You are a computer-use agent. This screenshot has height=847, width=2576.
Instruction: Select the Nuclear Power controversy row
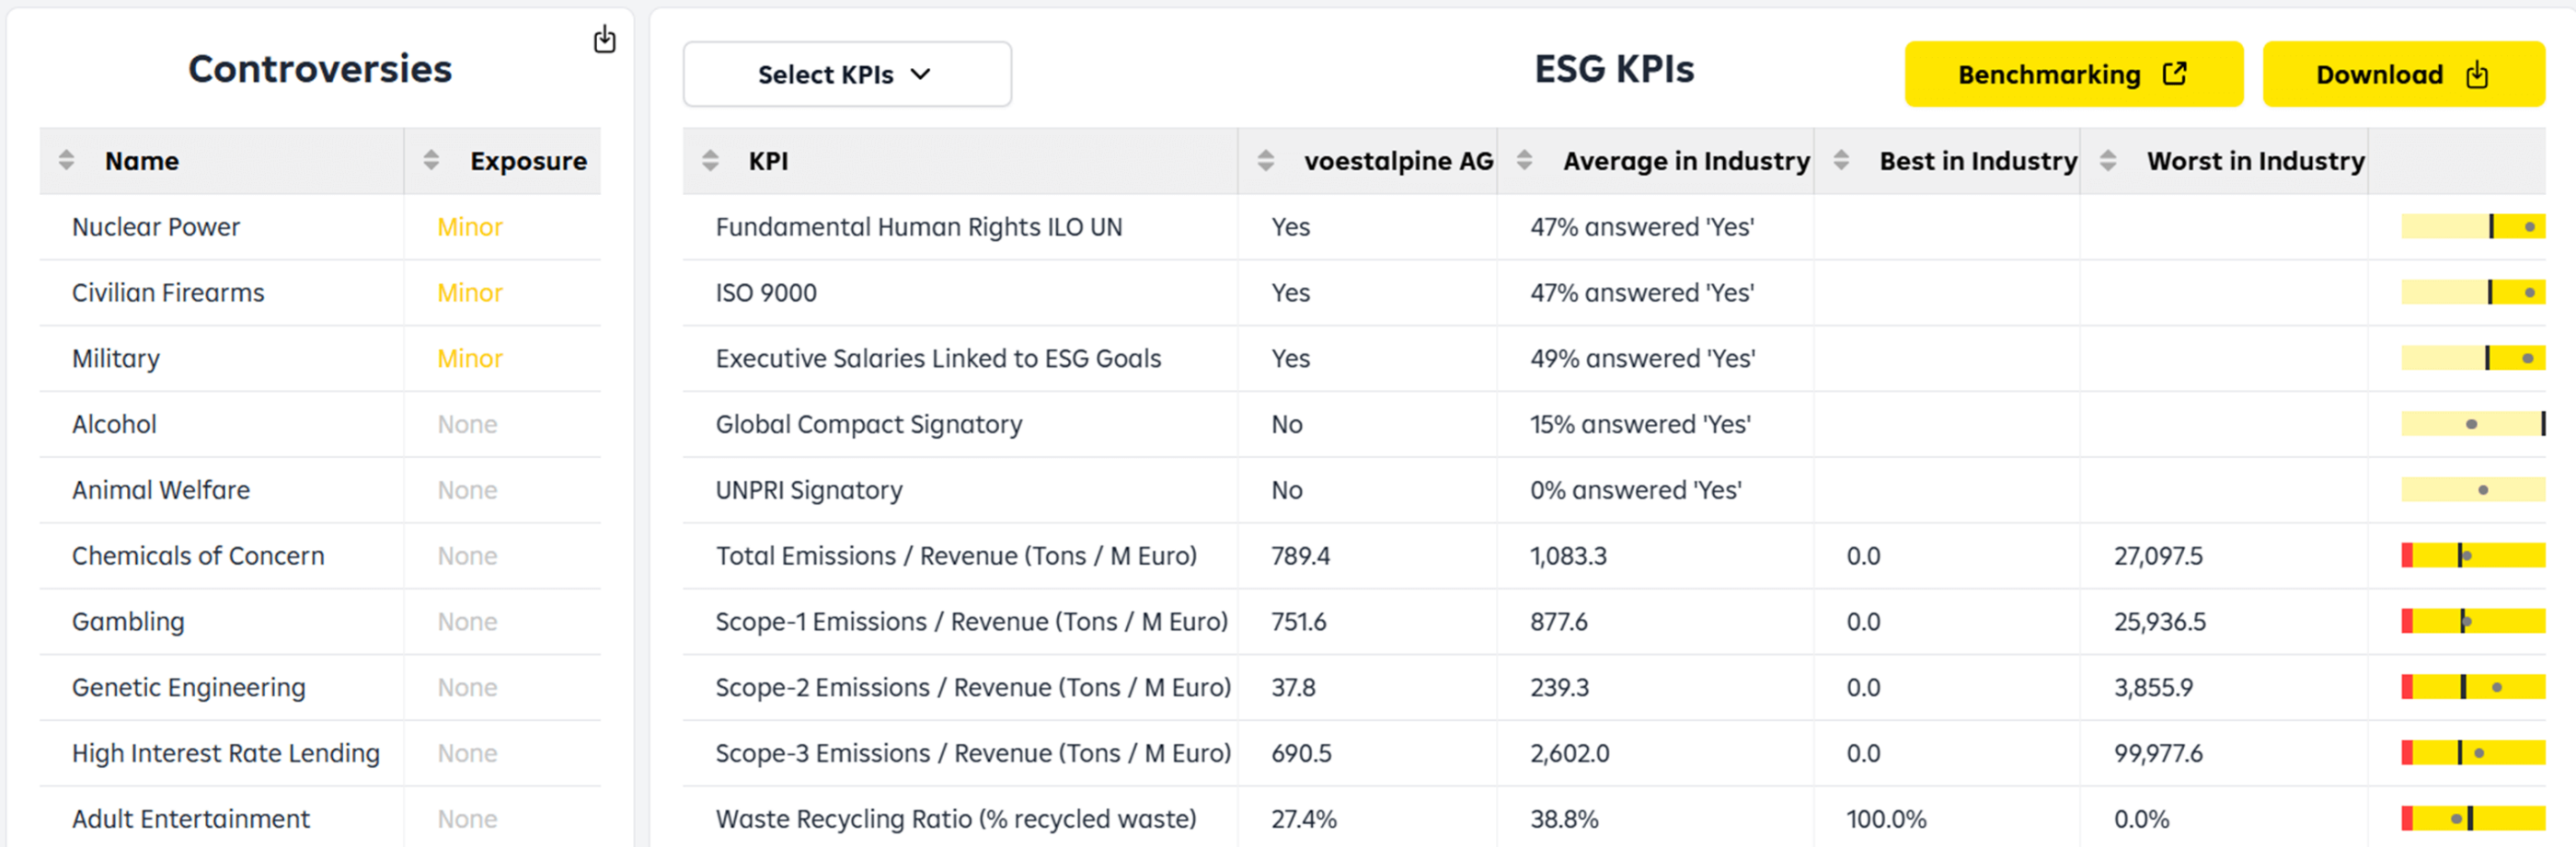pyautogui.click(x=155, y=227)
